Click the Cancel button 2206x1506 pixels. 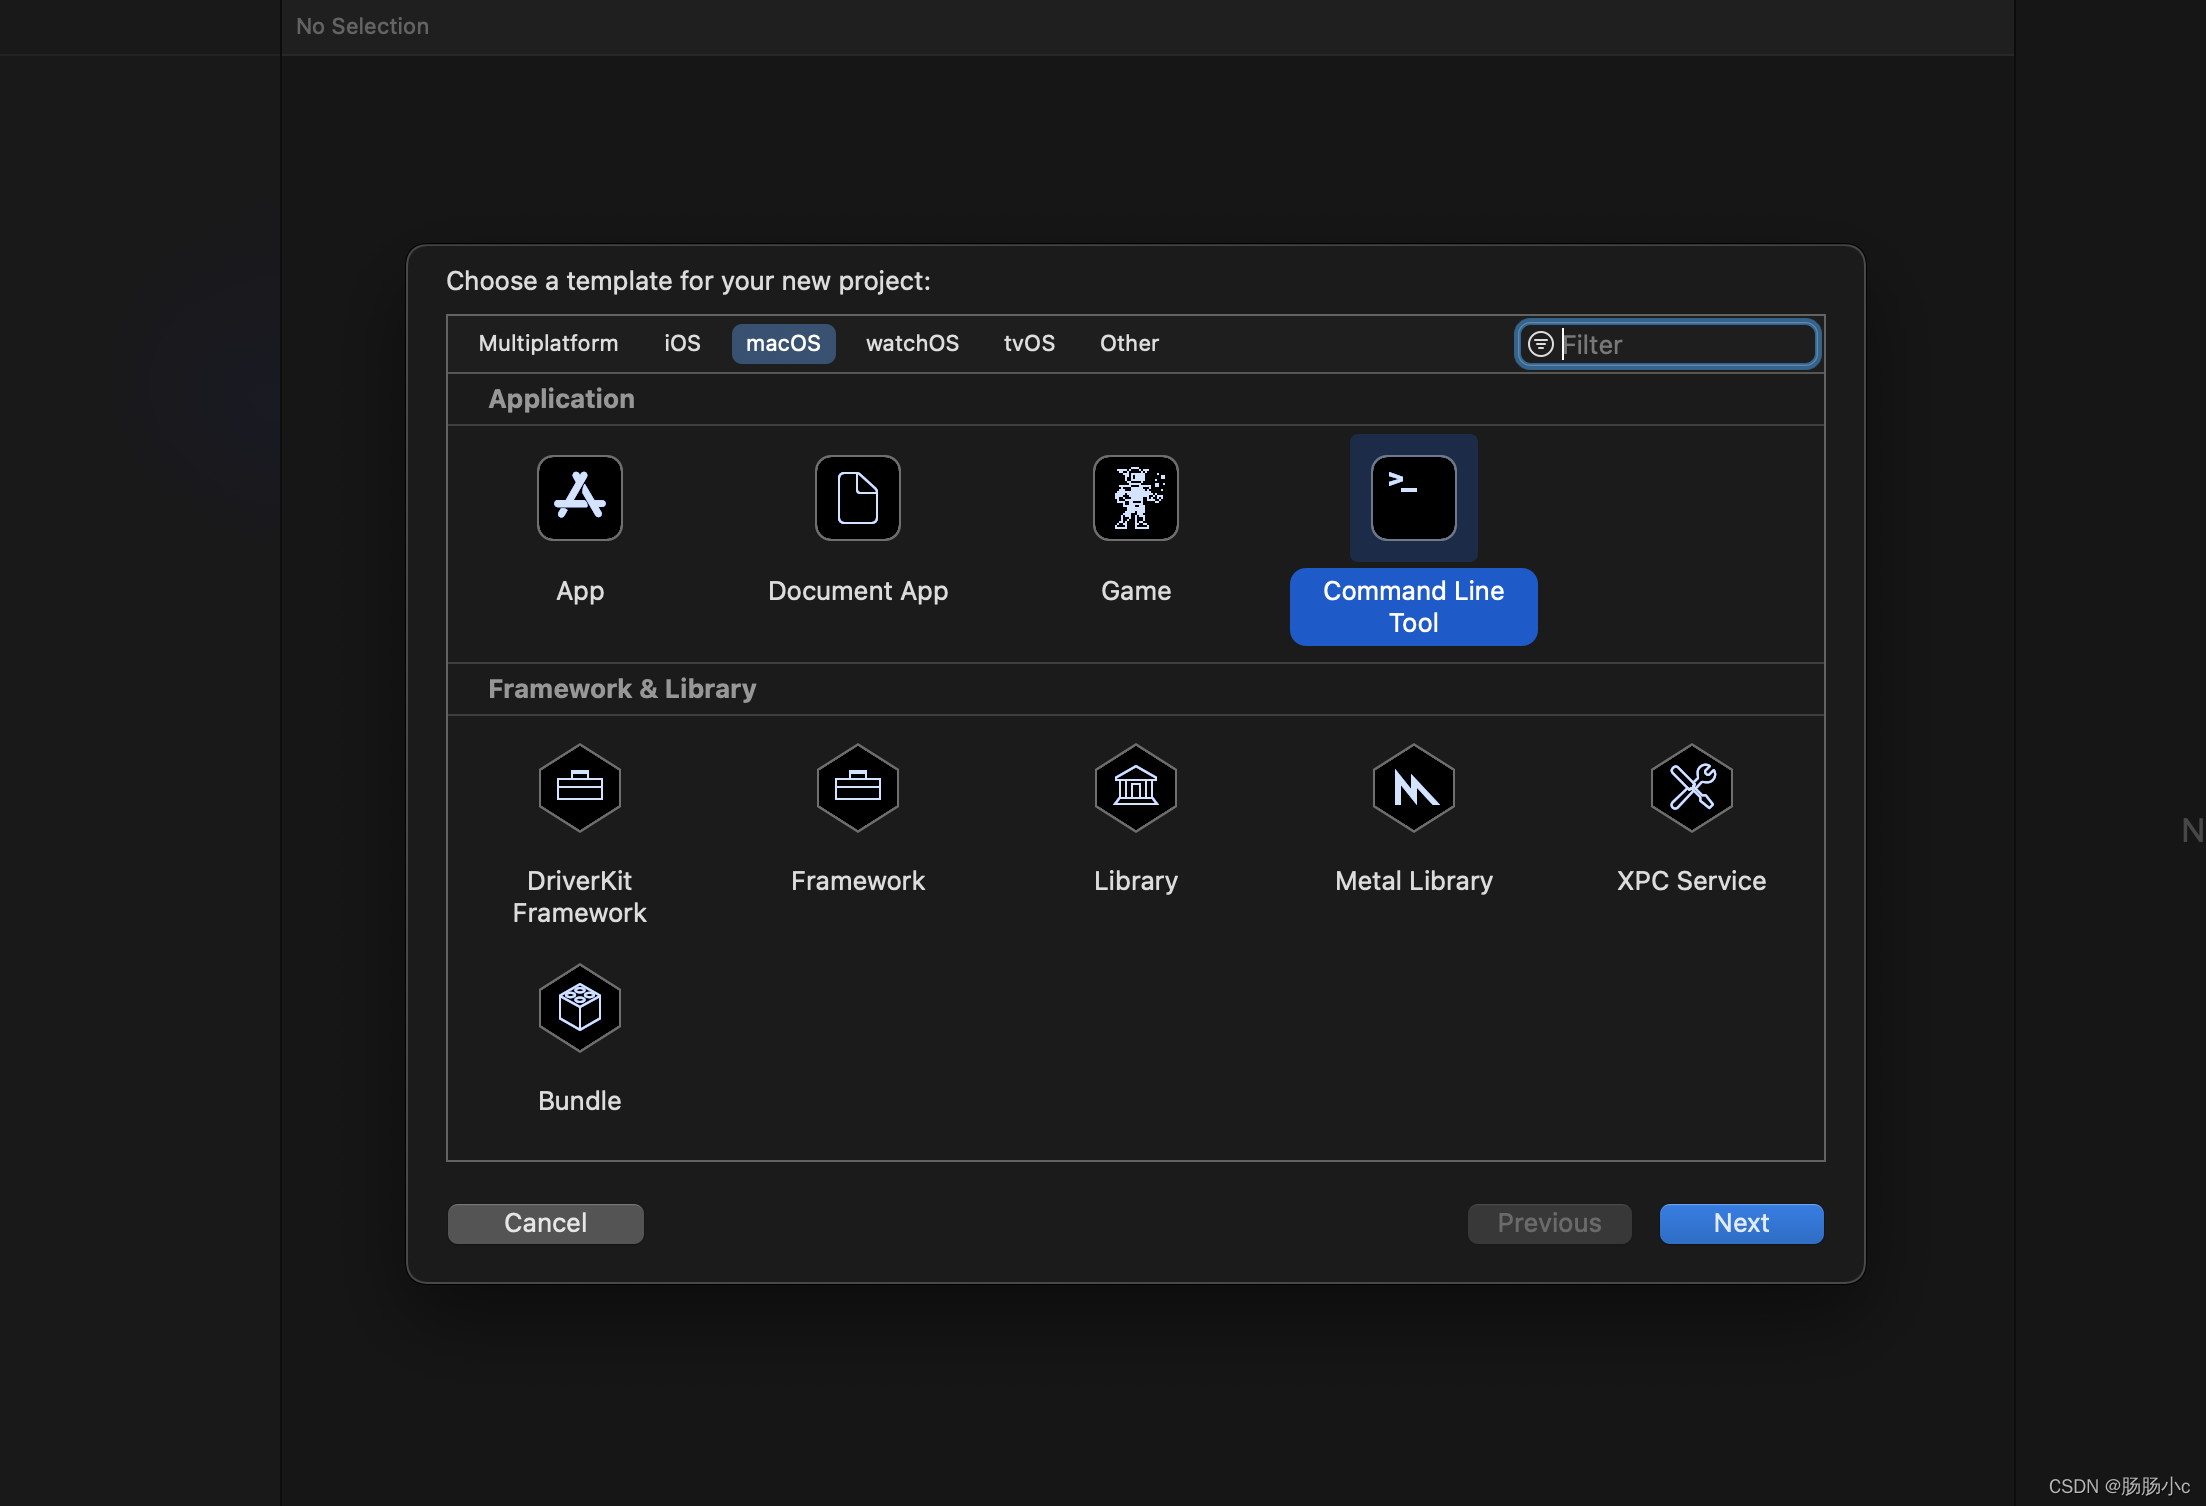(x=546, y=1223)
